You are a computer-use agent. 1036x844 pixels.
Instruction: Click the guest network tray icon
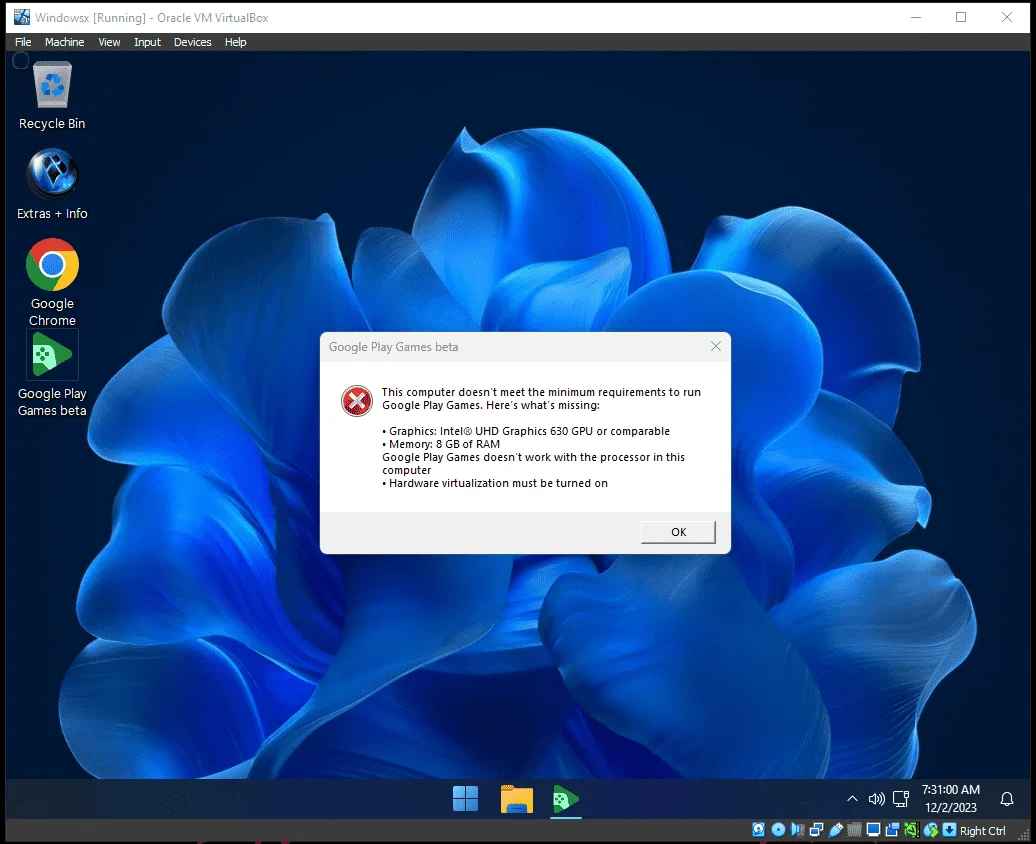coord(901,799)
